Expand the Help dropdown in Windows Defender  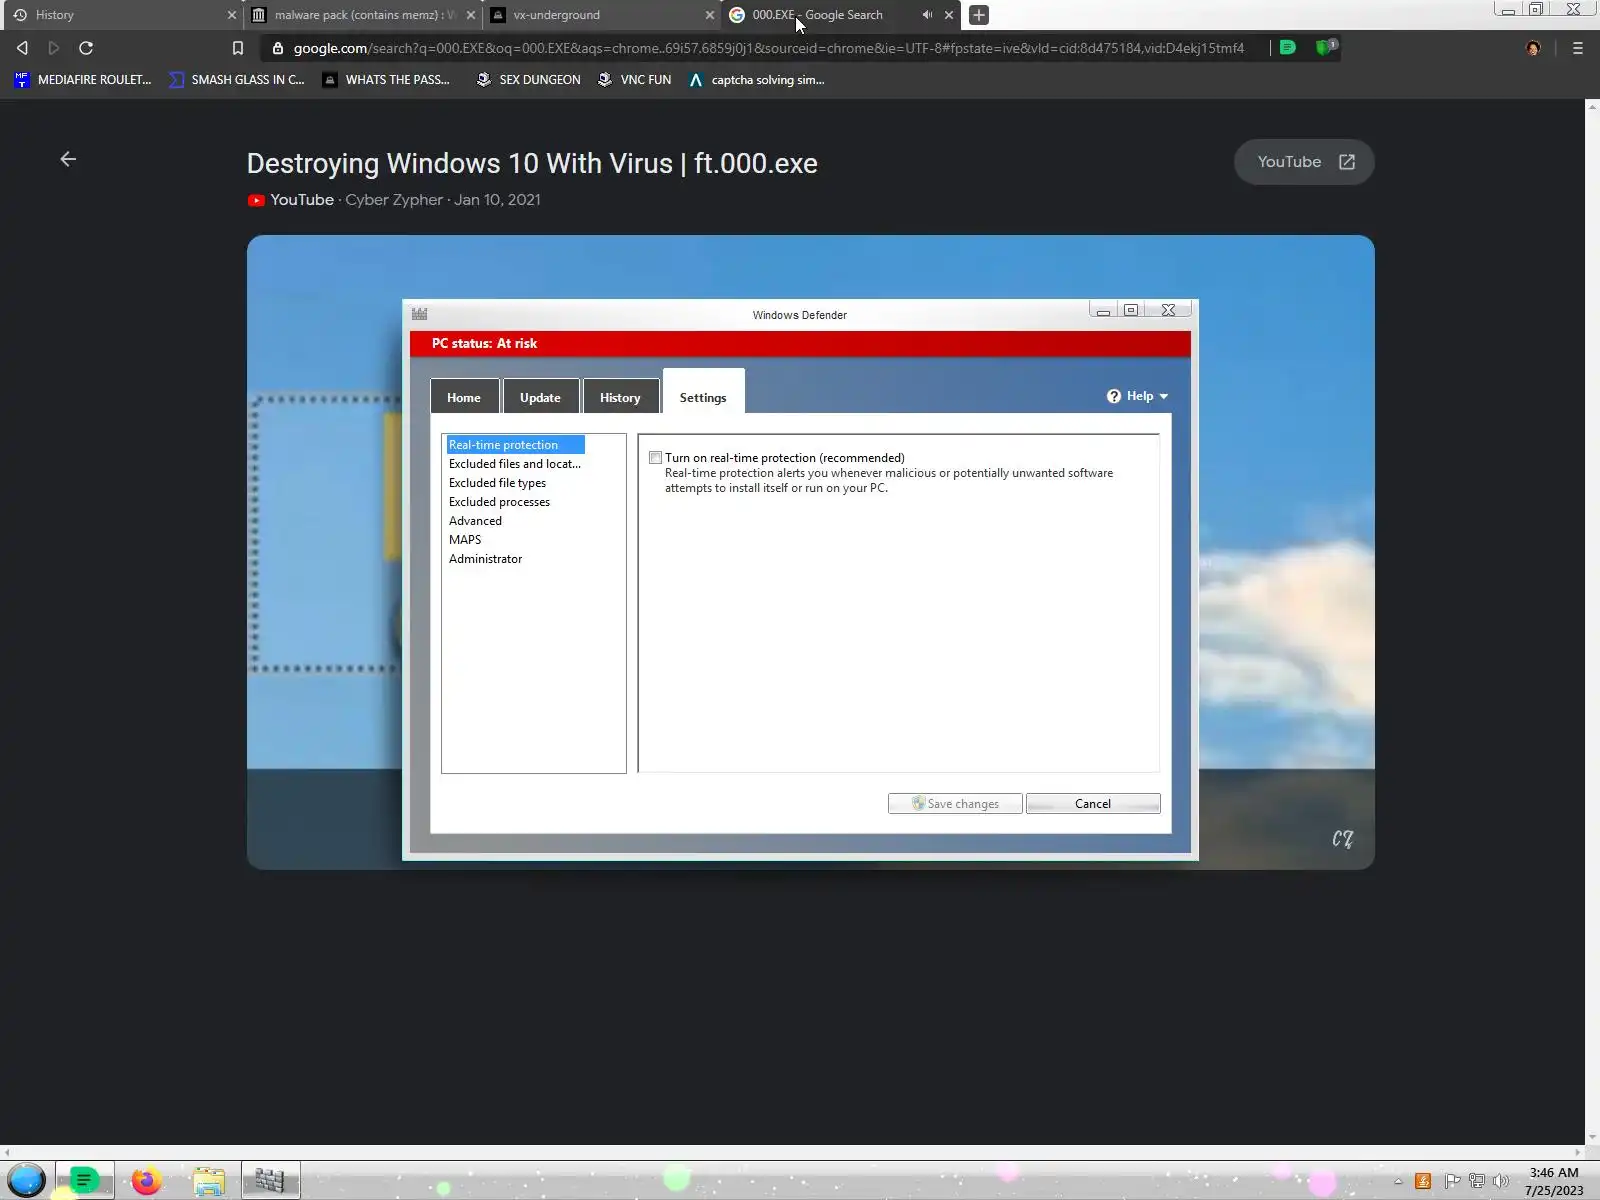coord(1138,396)
